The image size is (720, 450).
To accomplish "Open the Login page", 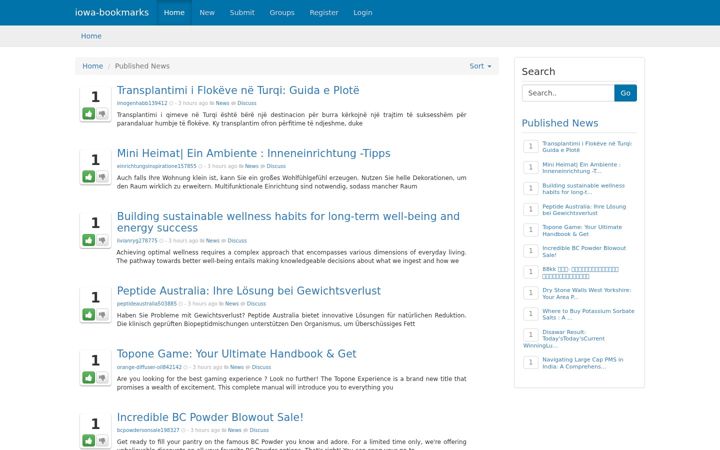I will click(x=363, y=12).
